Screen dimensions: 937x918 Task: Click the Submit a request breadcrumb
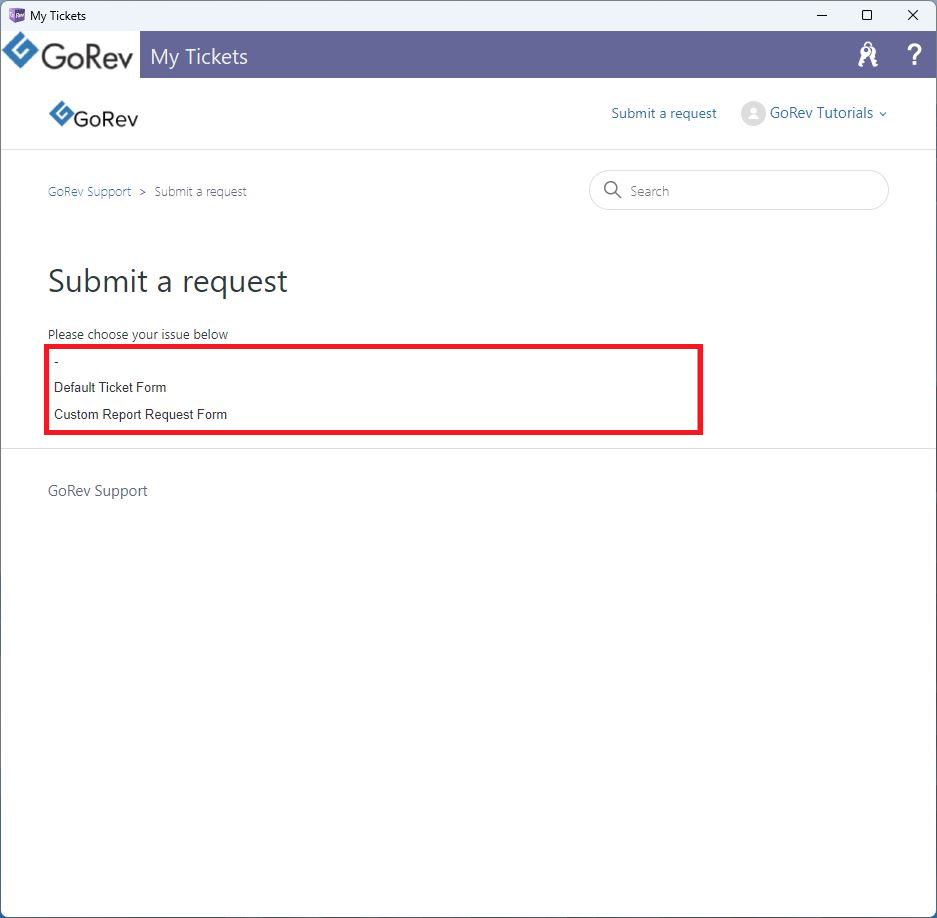point(200,192)
